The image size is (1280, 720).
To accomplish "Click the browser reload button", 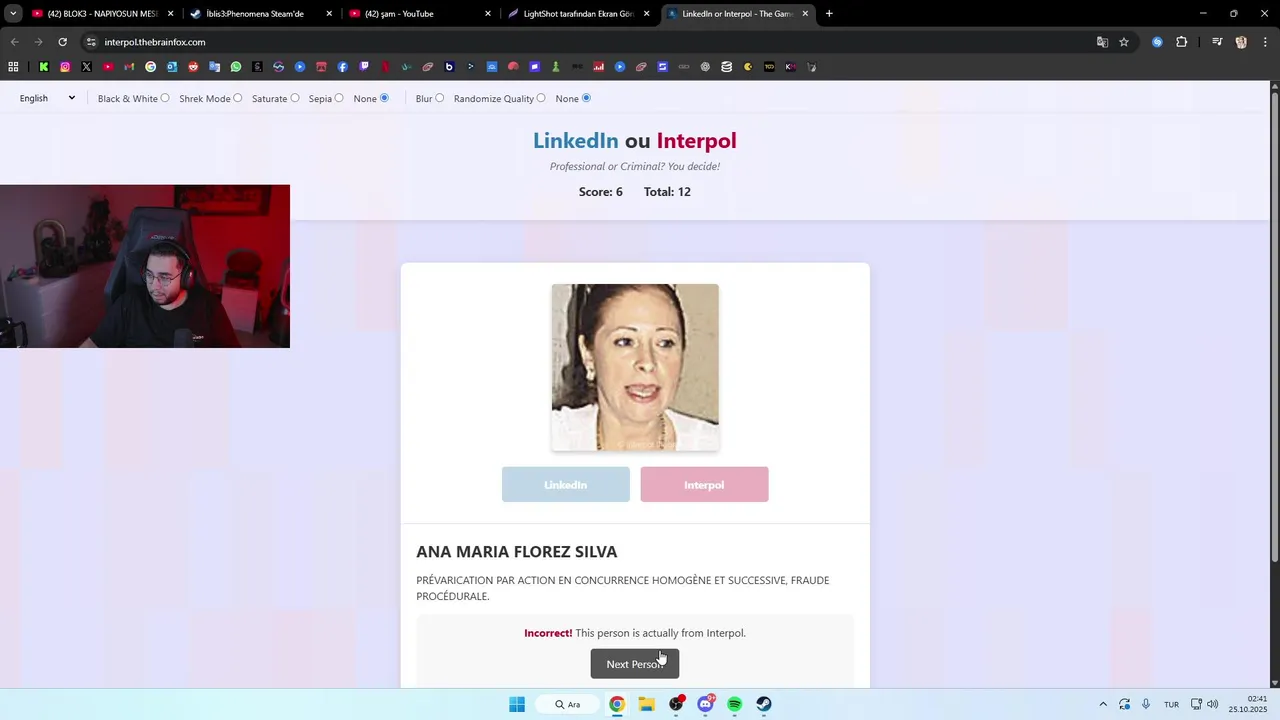I will 62,42.
